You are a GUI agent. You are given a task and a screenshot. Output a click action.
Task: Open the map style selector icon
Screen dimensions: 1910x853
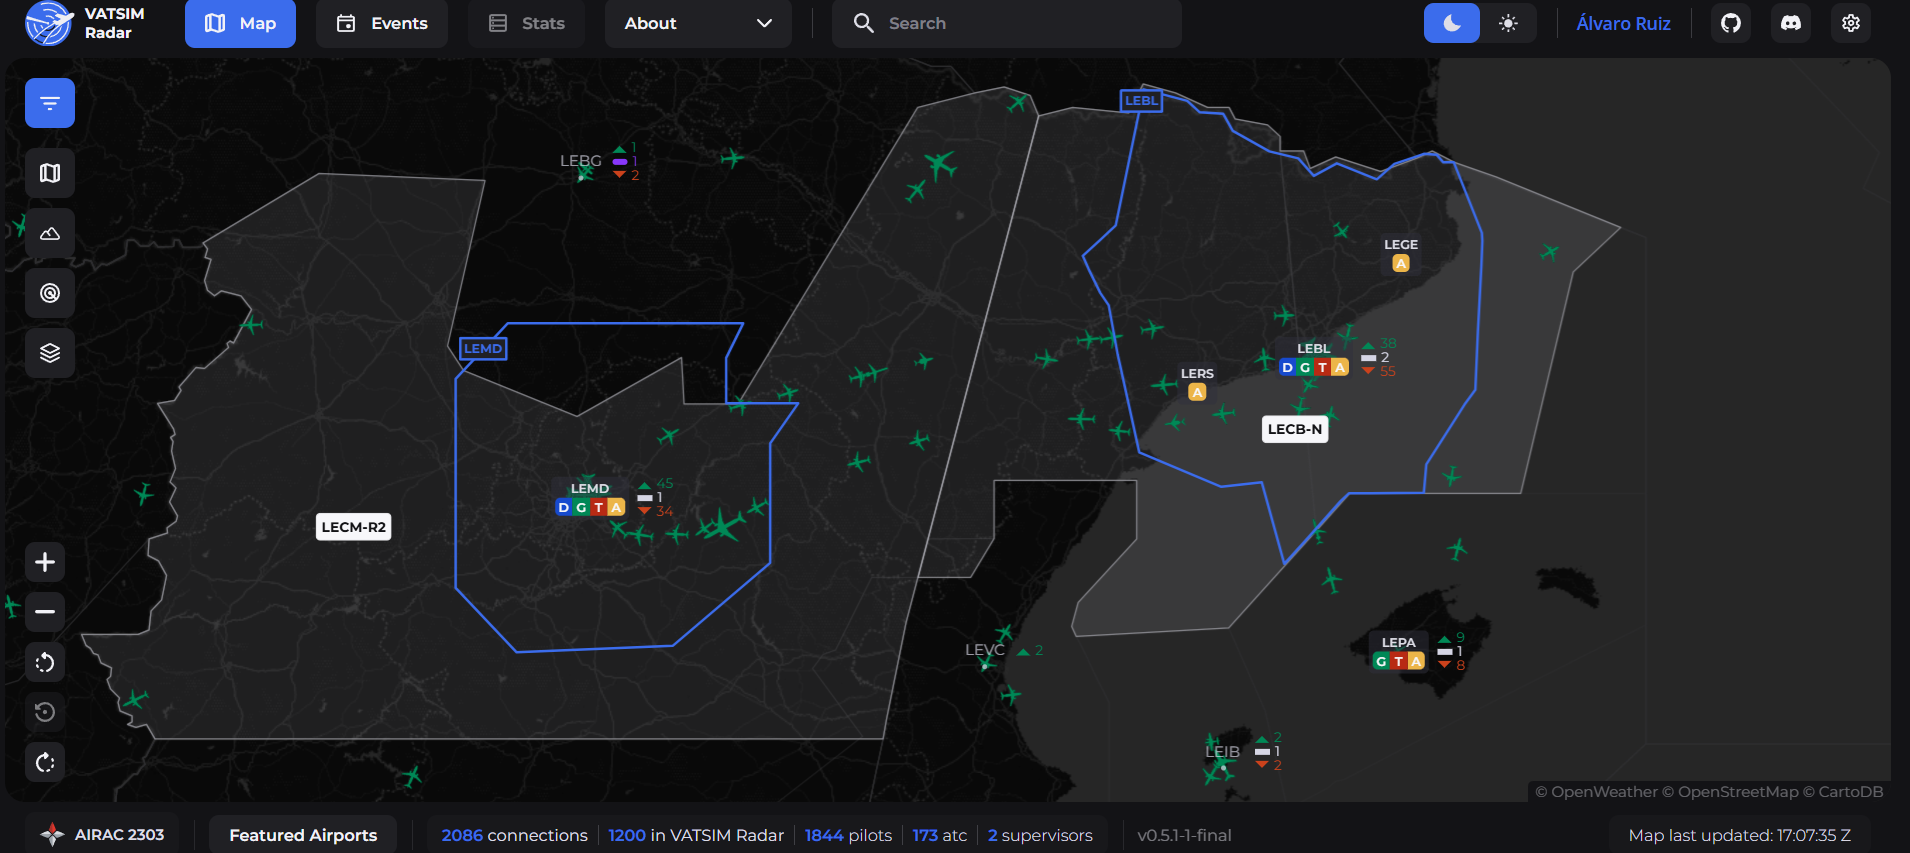click(x=50, y=173)
